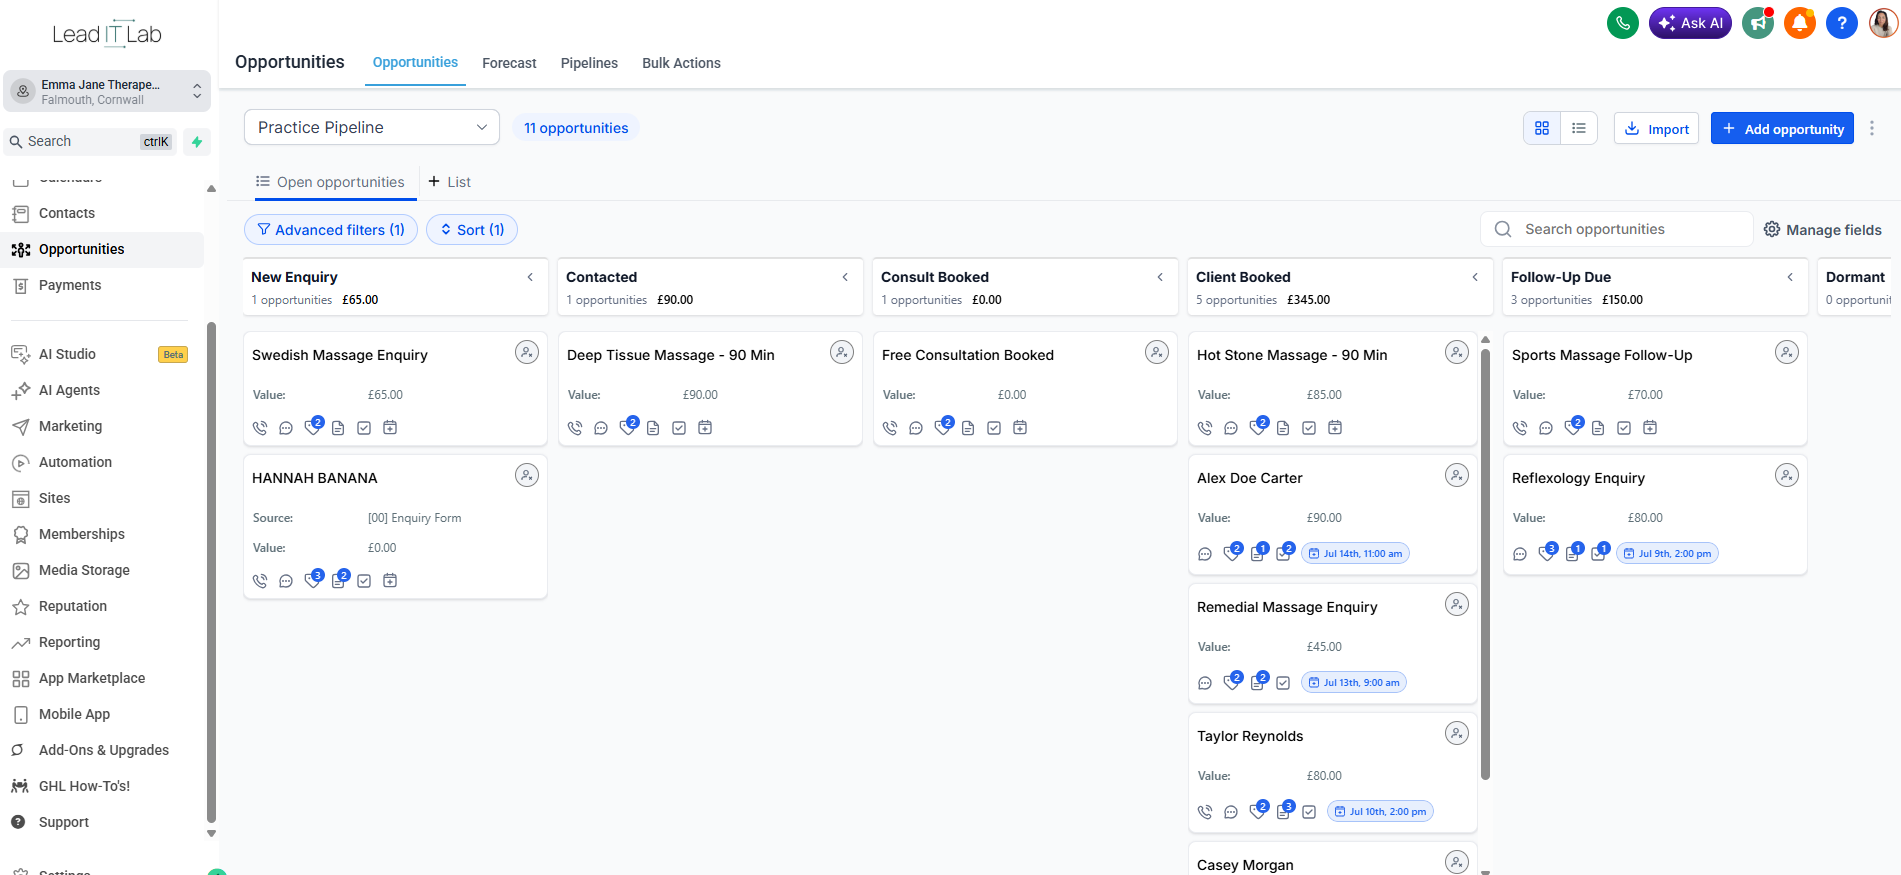Screen dimensions: 1901x875
Task: Click the Add opportunity button
Action: 1782,128
